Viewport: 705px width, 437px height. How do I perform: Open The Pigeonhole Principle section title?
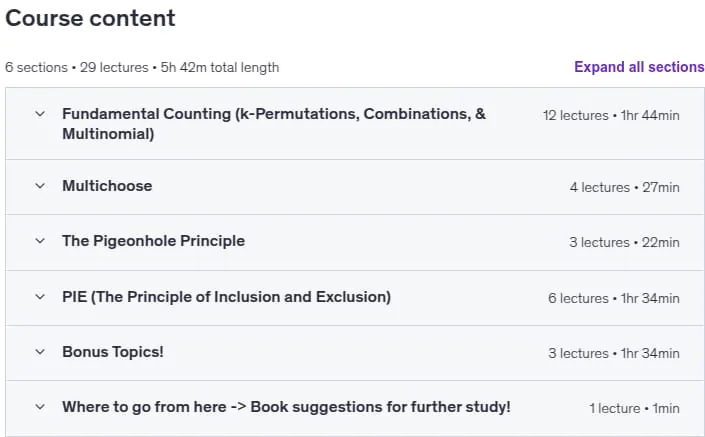(153, 241)
